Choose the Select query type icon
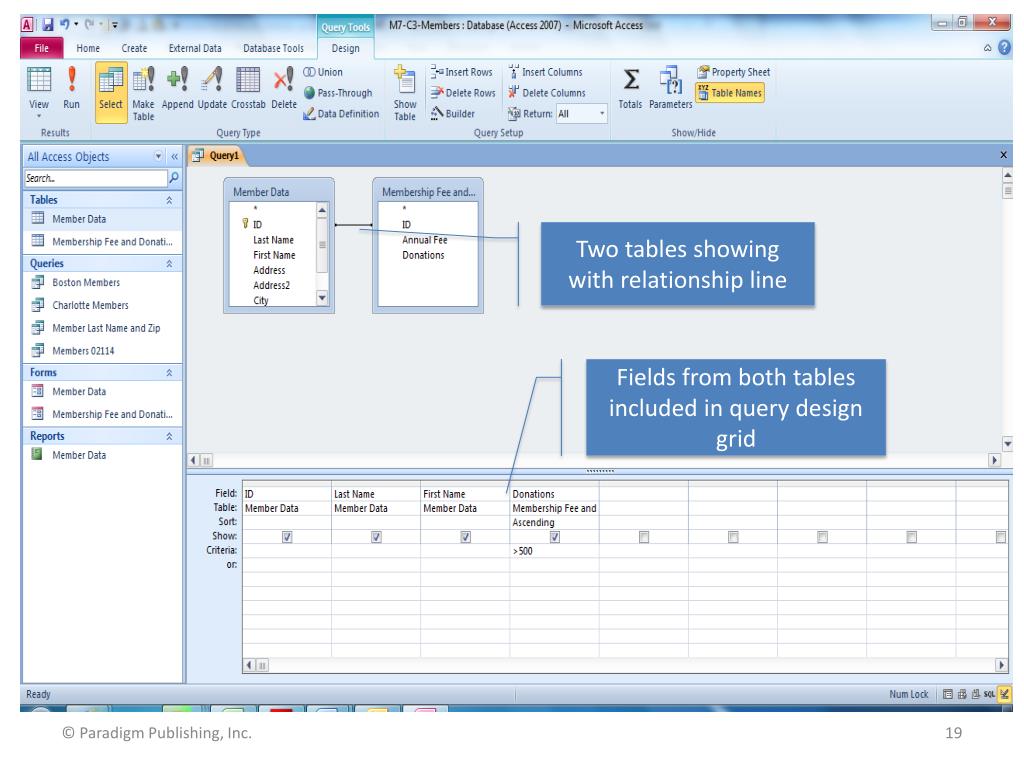Viewport: 1024px width, 768px height. [110, 91]
